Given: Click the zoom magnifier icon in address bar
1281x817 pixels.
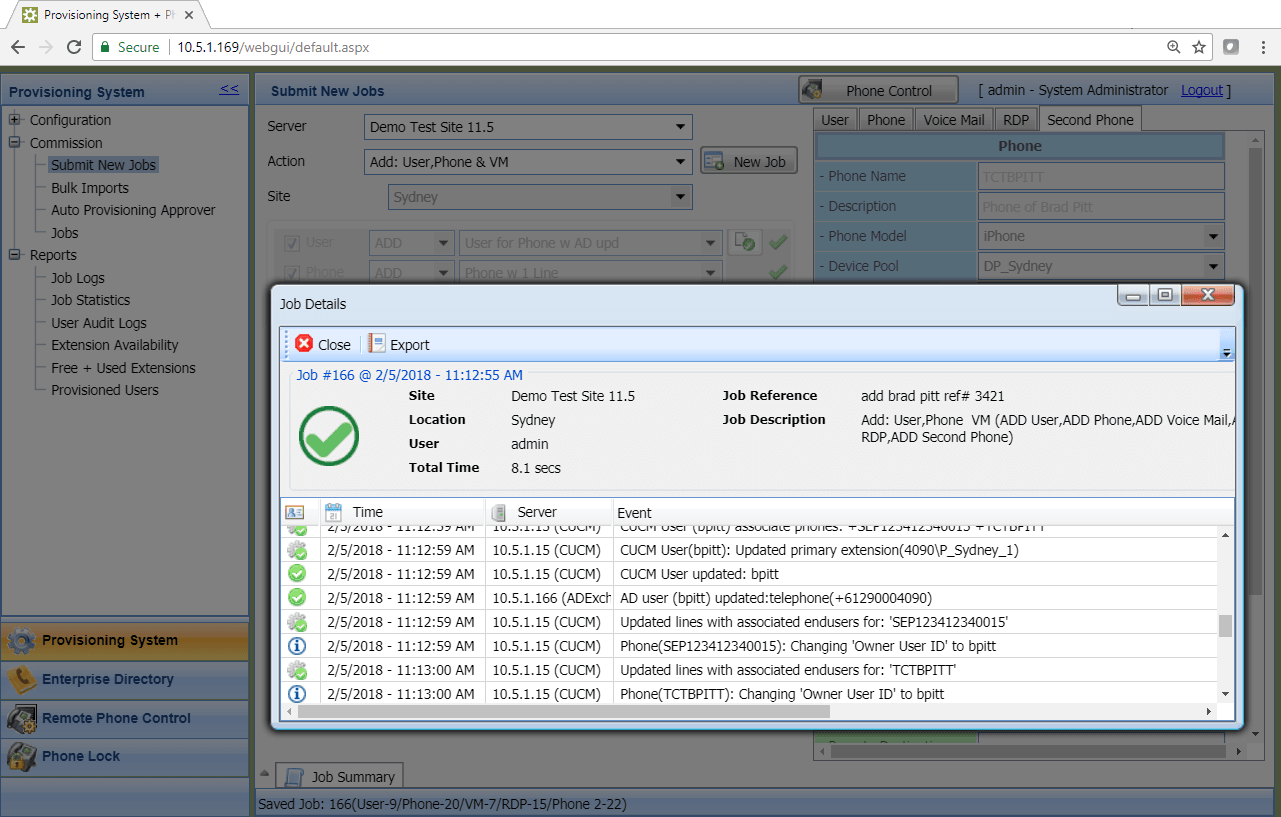Looking at the screenshot, I should pos(1174,47).
